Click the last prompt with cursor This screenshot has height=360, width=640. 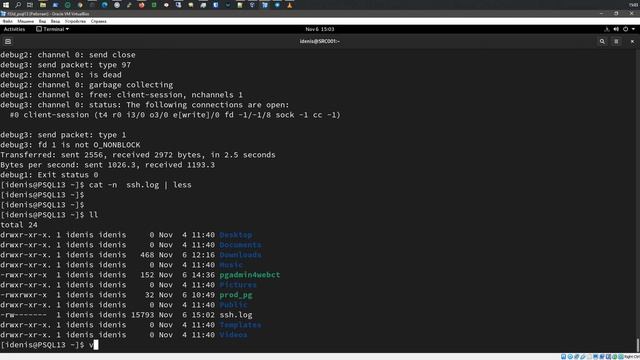click(x=49, y=345)
